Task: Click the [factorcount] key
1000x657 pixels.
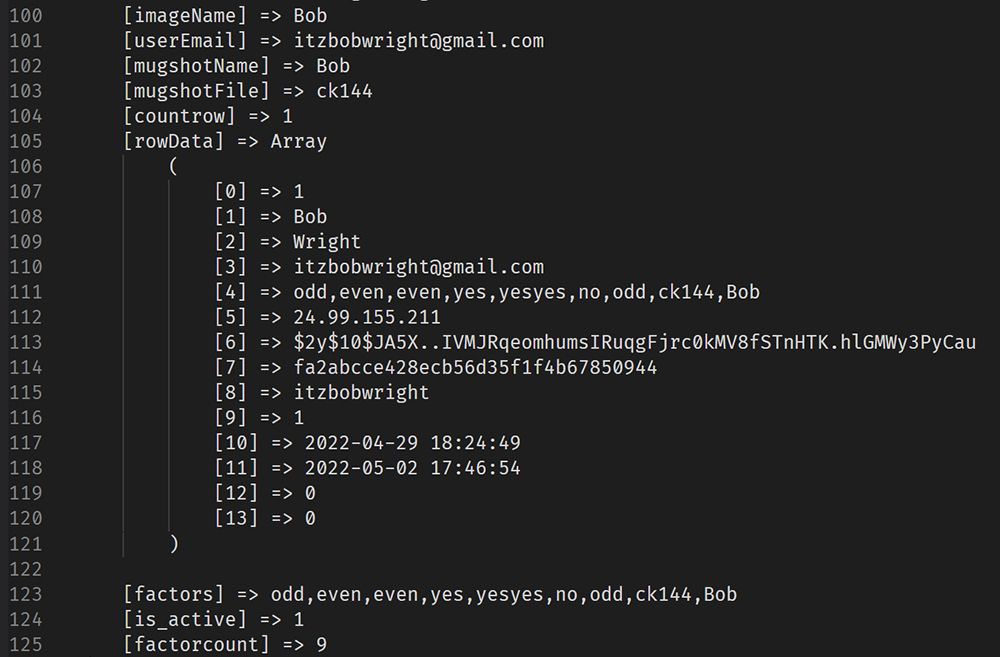Action: coord(196,644)
